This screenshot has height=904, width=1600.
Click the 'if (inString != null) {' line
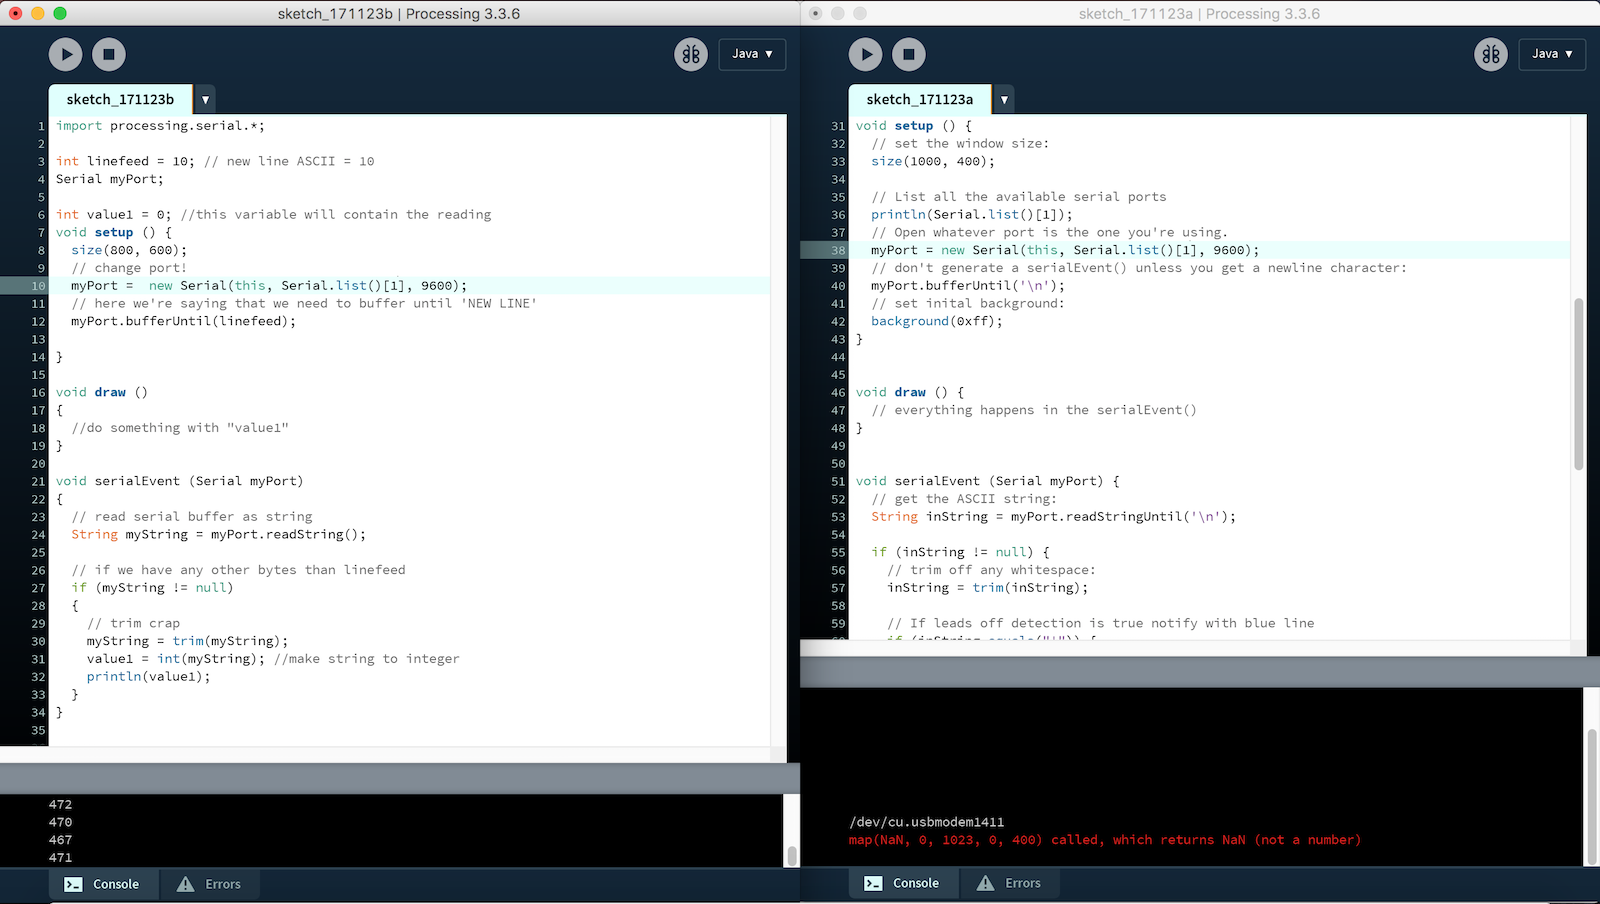point(961,552)
